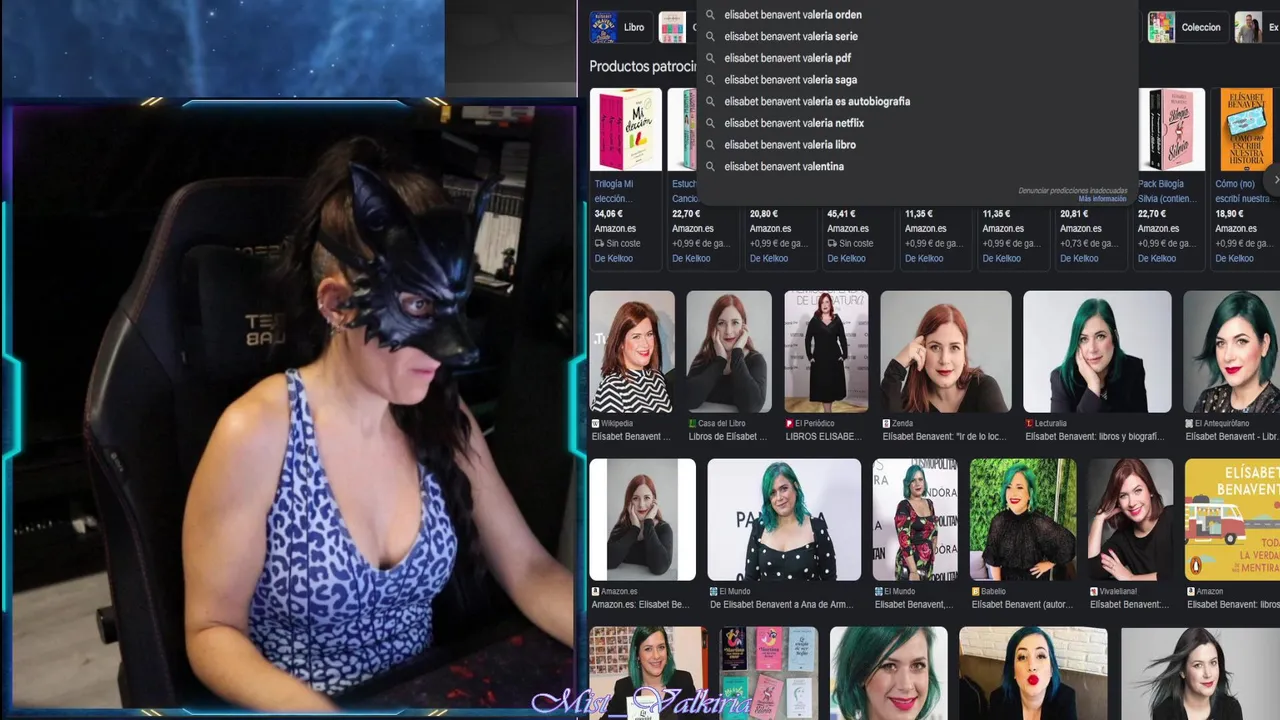Open El Periódico full-length image result
Image resolution: width=1280 pixels, height=720 pixels.
point(826,352)
